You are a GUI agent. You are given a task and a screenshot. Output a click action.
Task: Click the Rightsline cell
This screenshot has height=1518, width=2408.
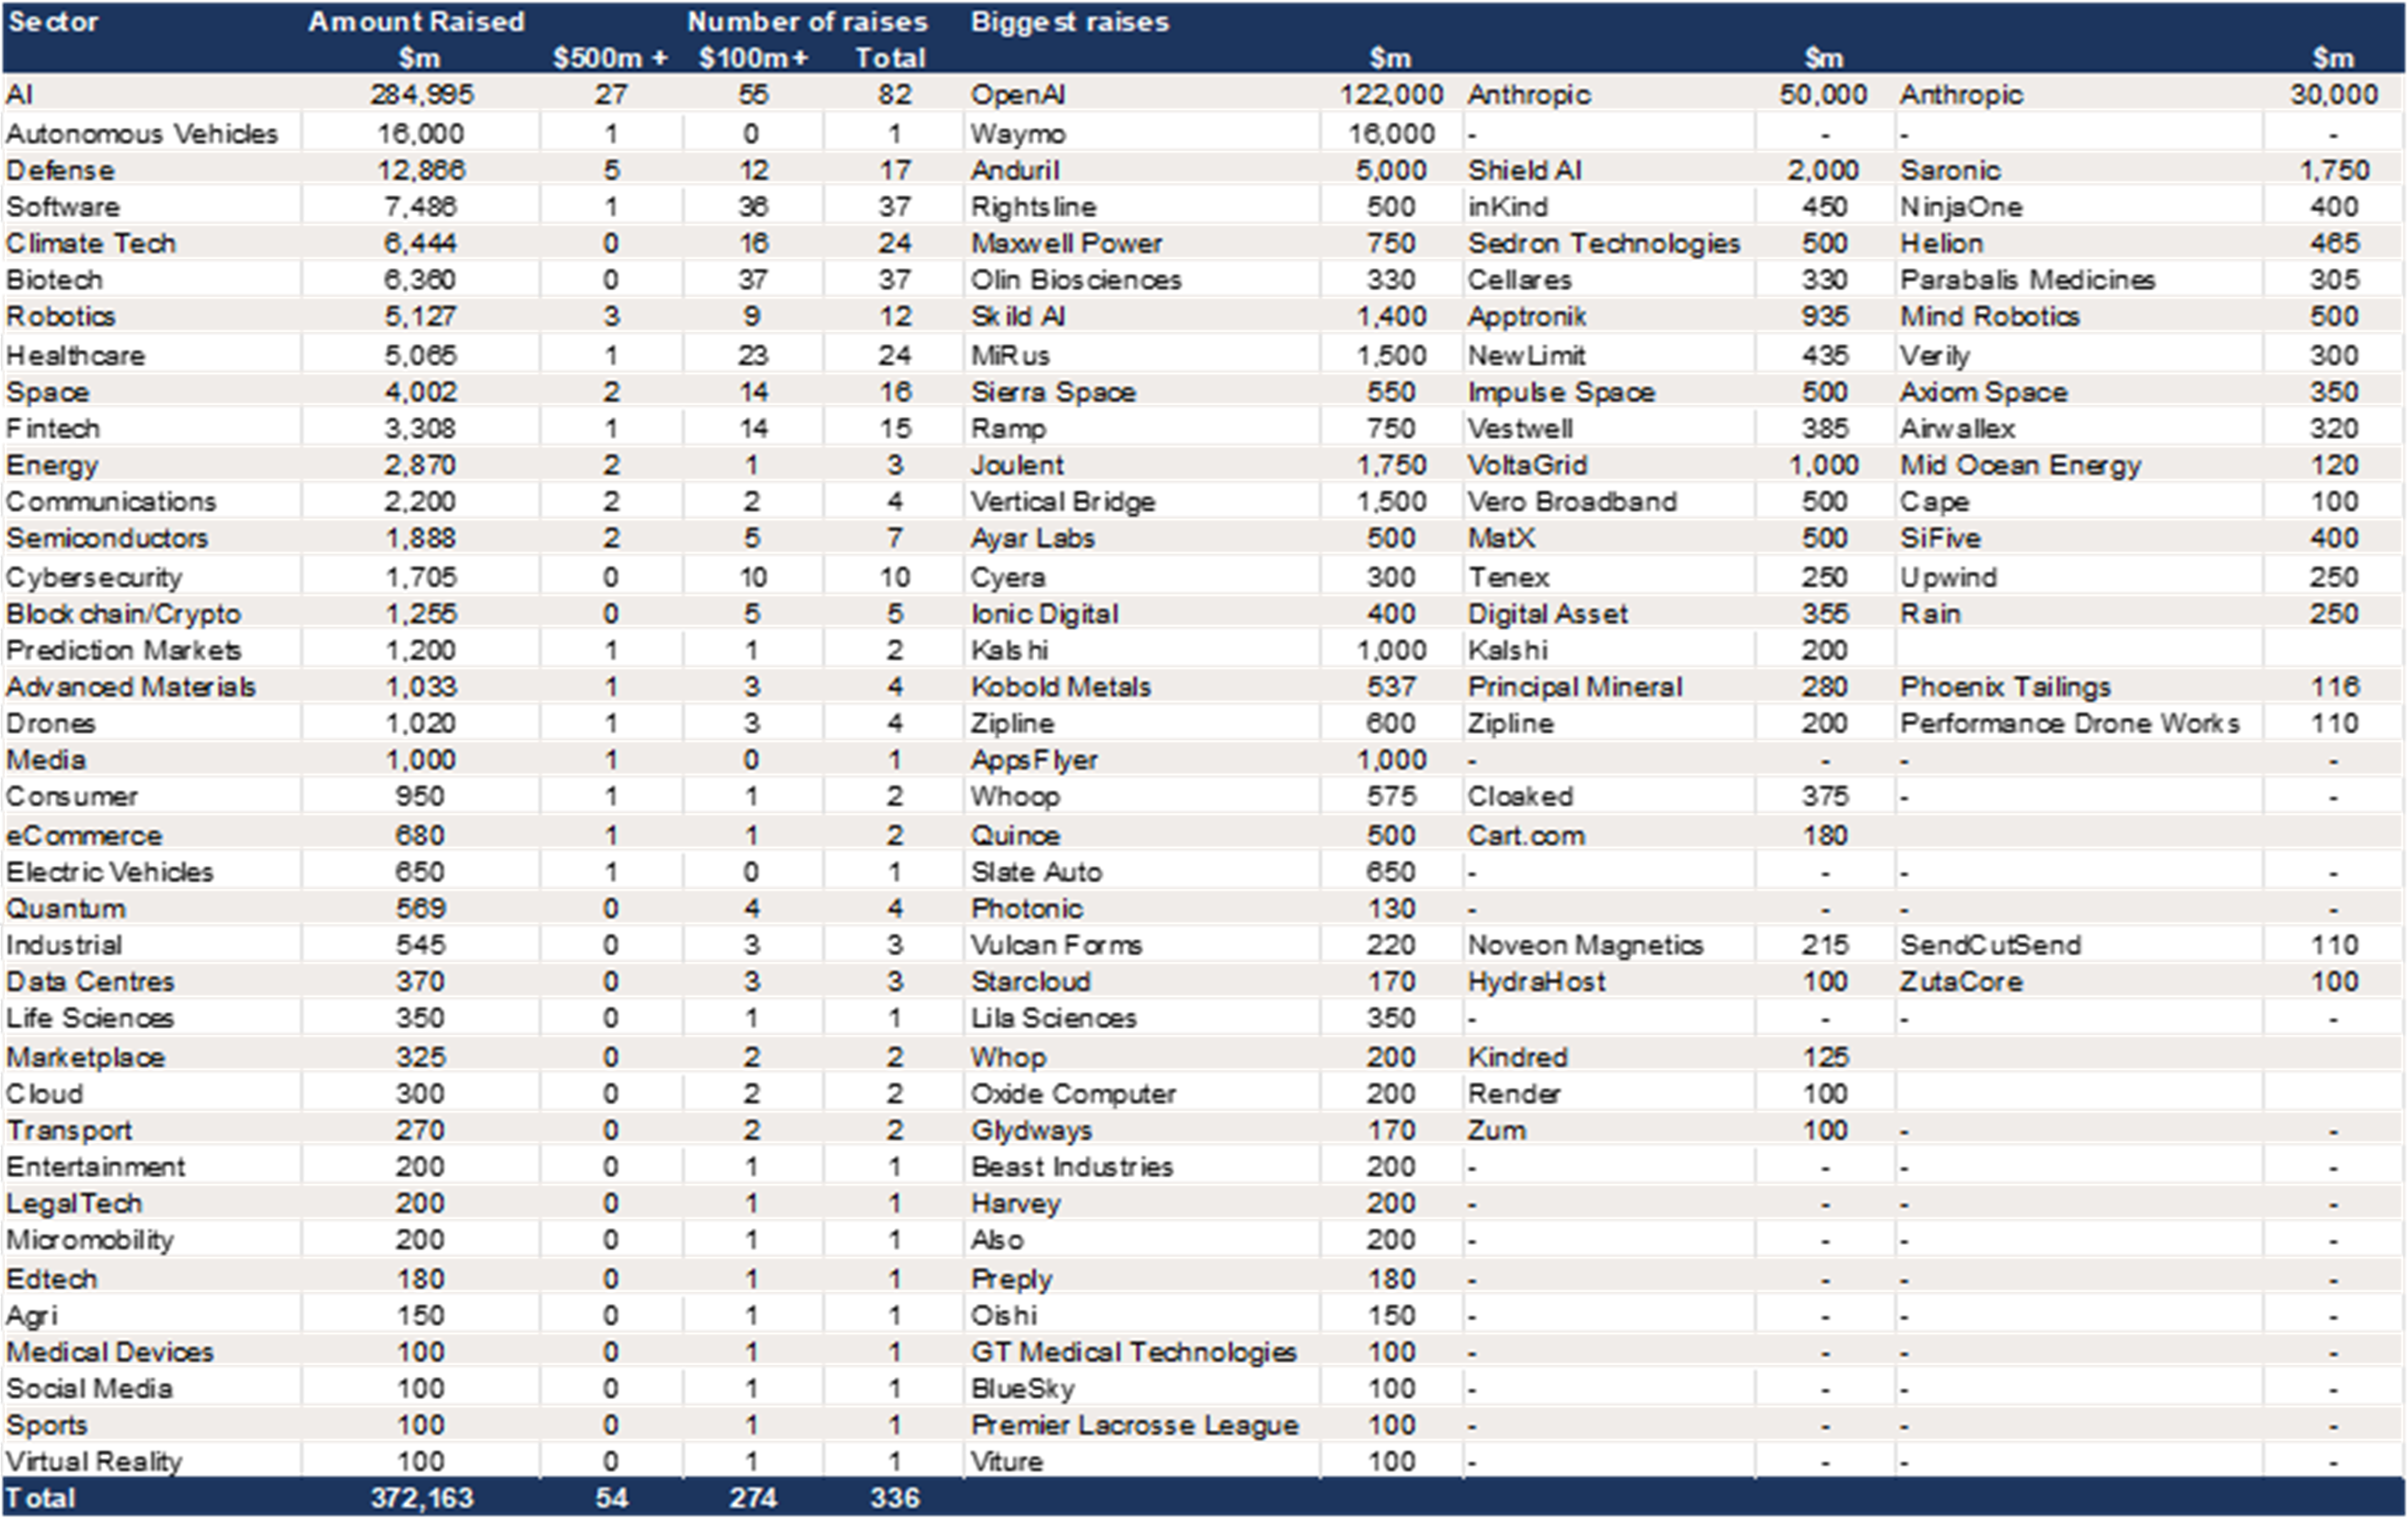[1033, 207]
